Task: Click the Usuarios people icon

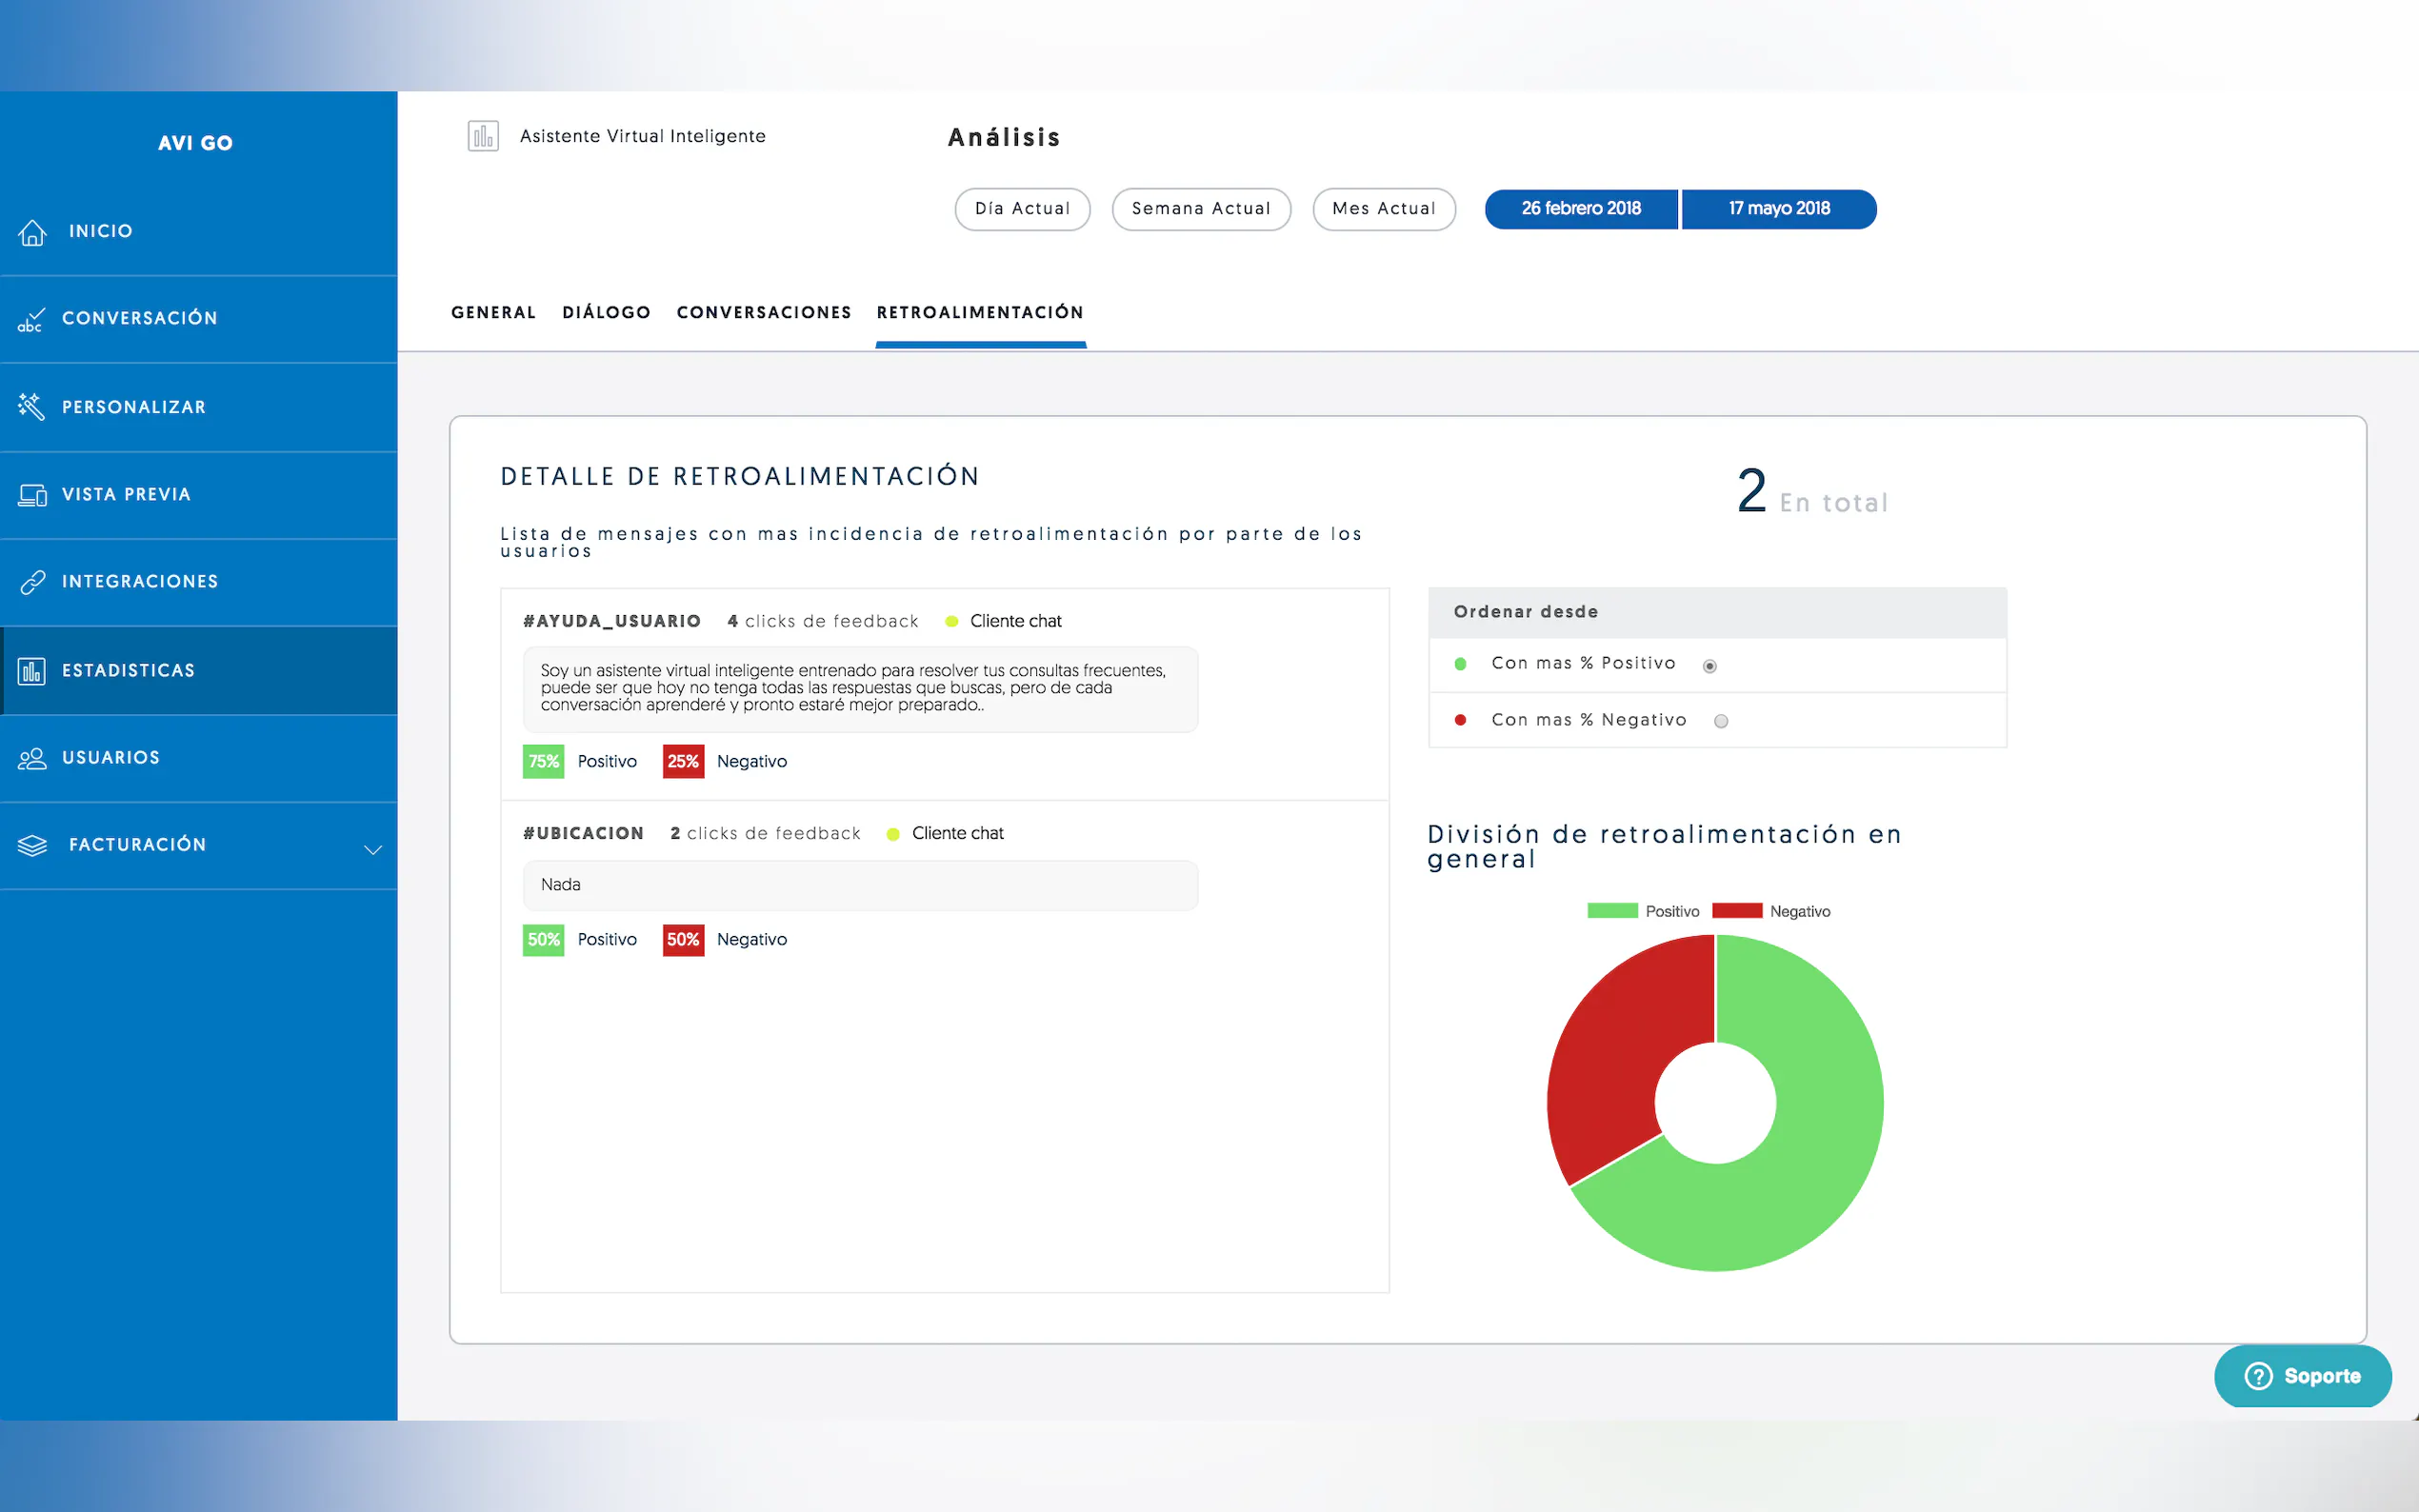Action: coord(32,758)
